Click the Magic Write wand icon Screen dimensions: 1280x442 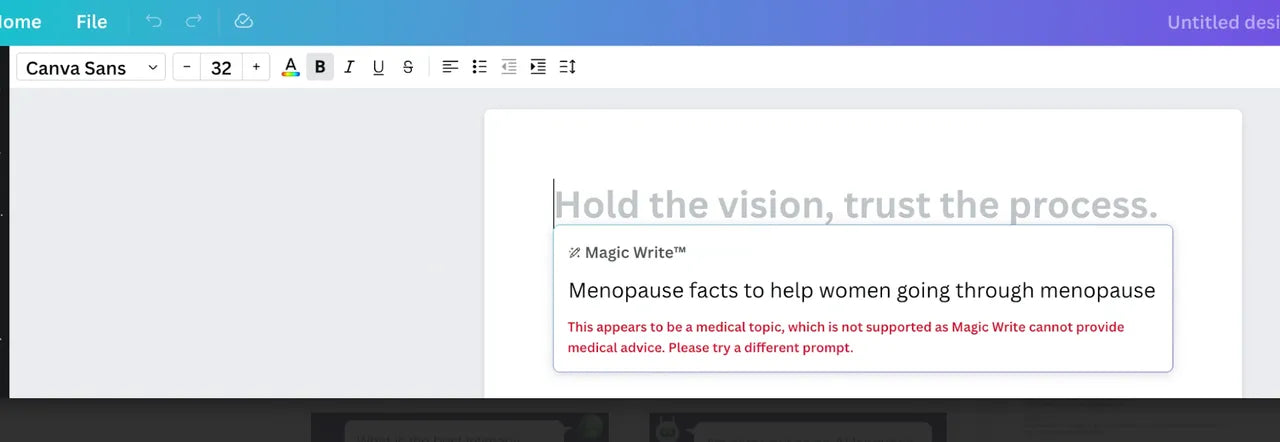pos(574,253)
